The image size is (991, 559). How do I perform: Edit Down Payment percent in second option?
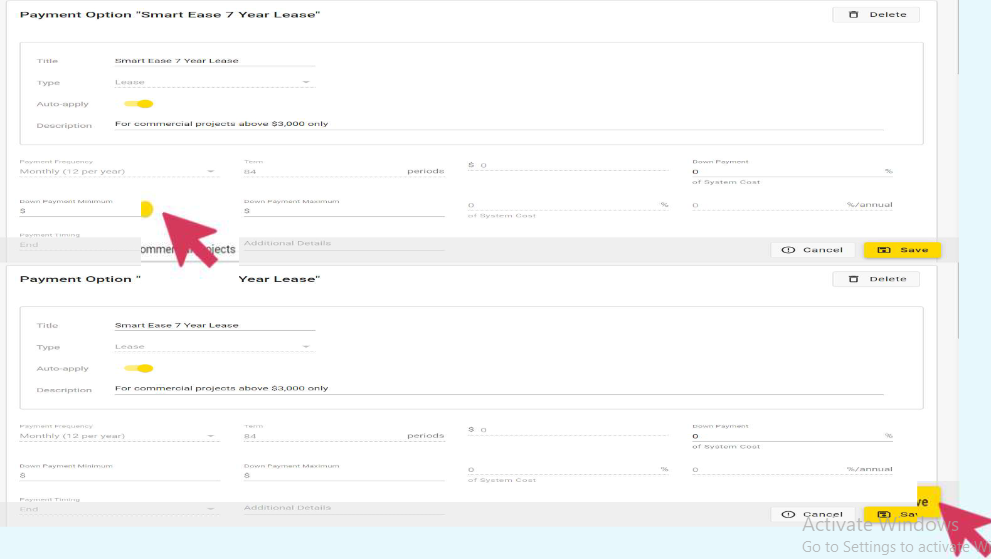pyautogui.click(x=792, y=436)
